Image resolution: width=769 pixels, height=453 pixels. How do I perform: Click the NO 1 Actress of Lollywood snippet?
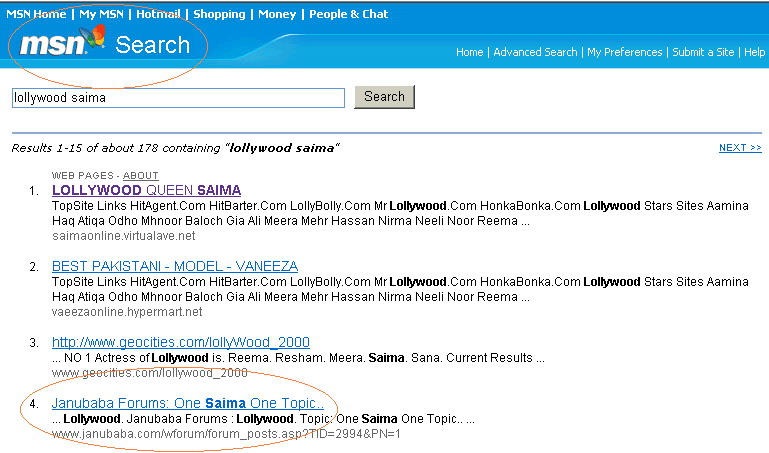[x=298, y=358]
